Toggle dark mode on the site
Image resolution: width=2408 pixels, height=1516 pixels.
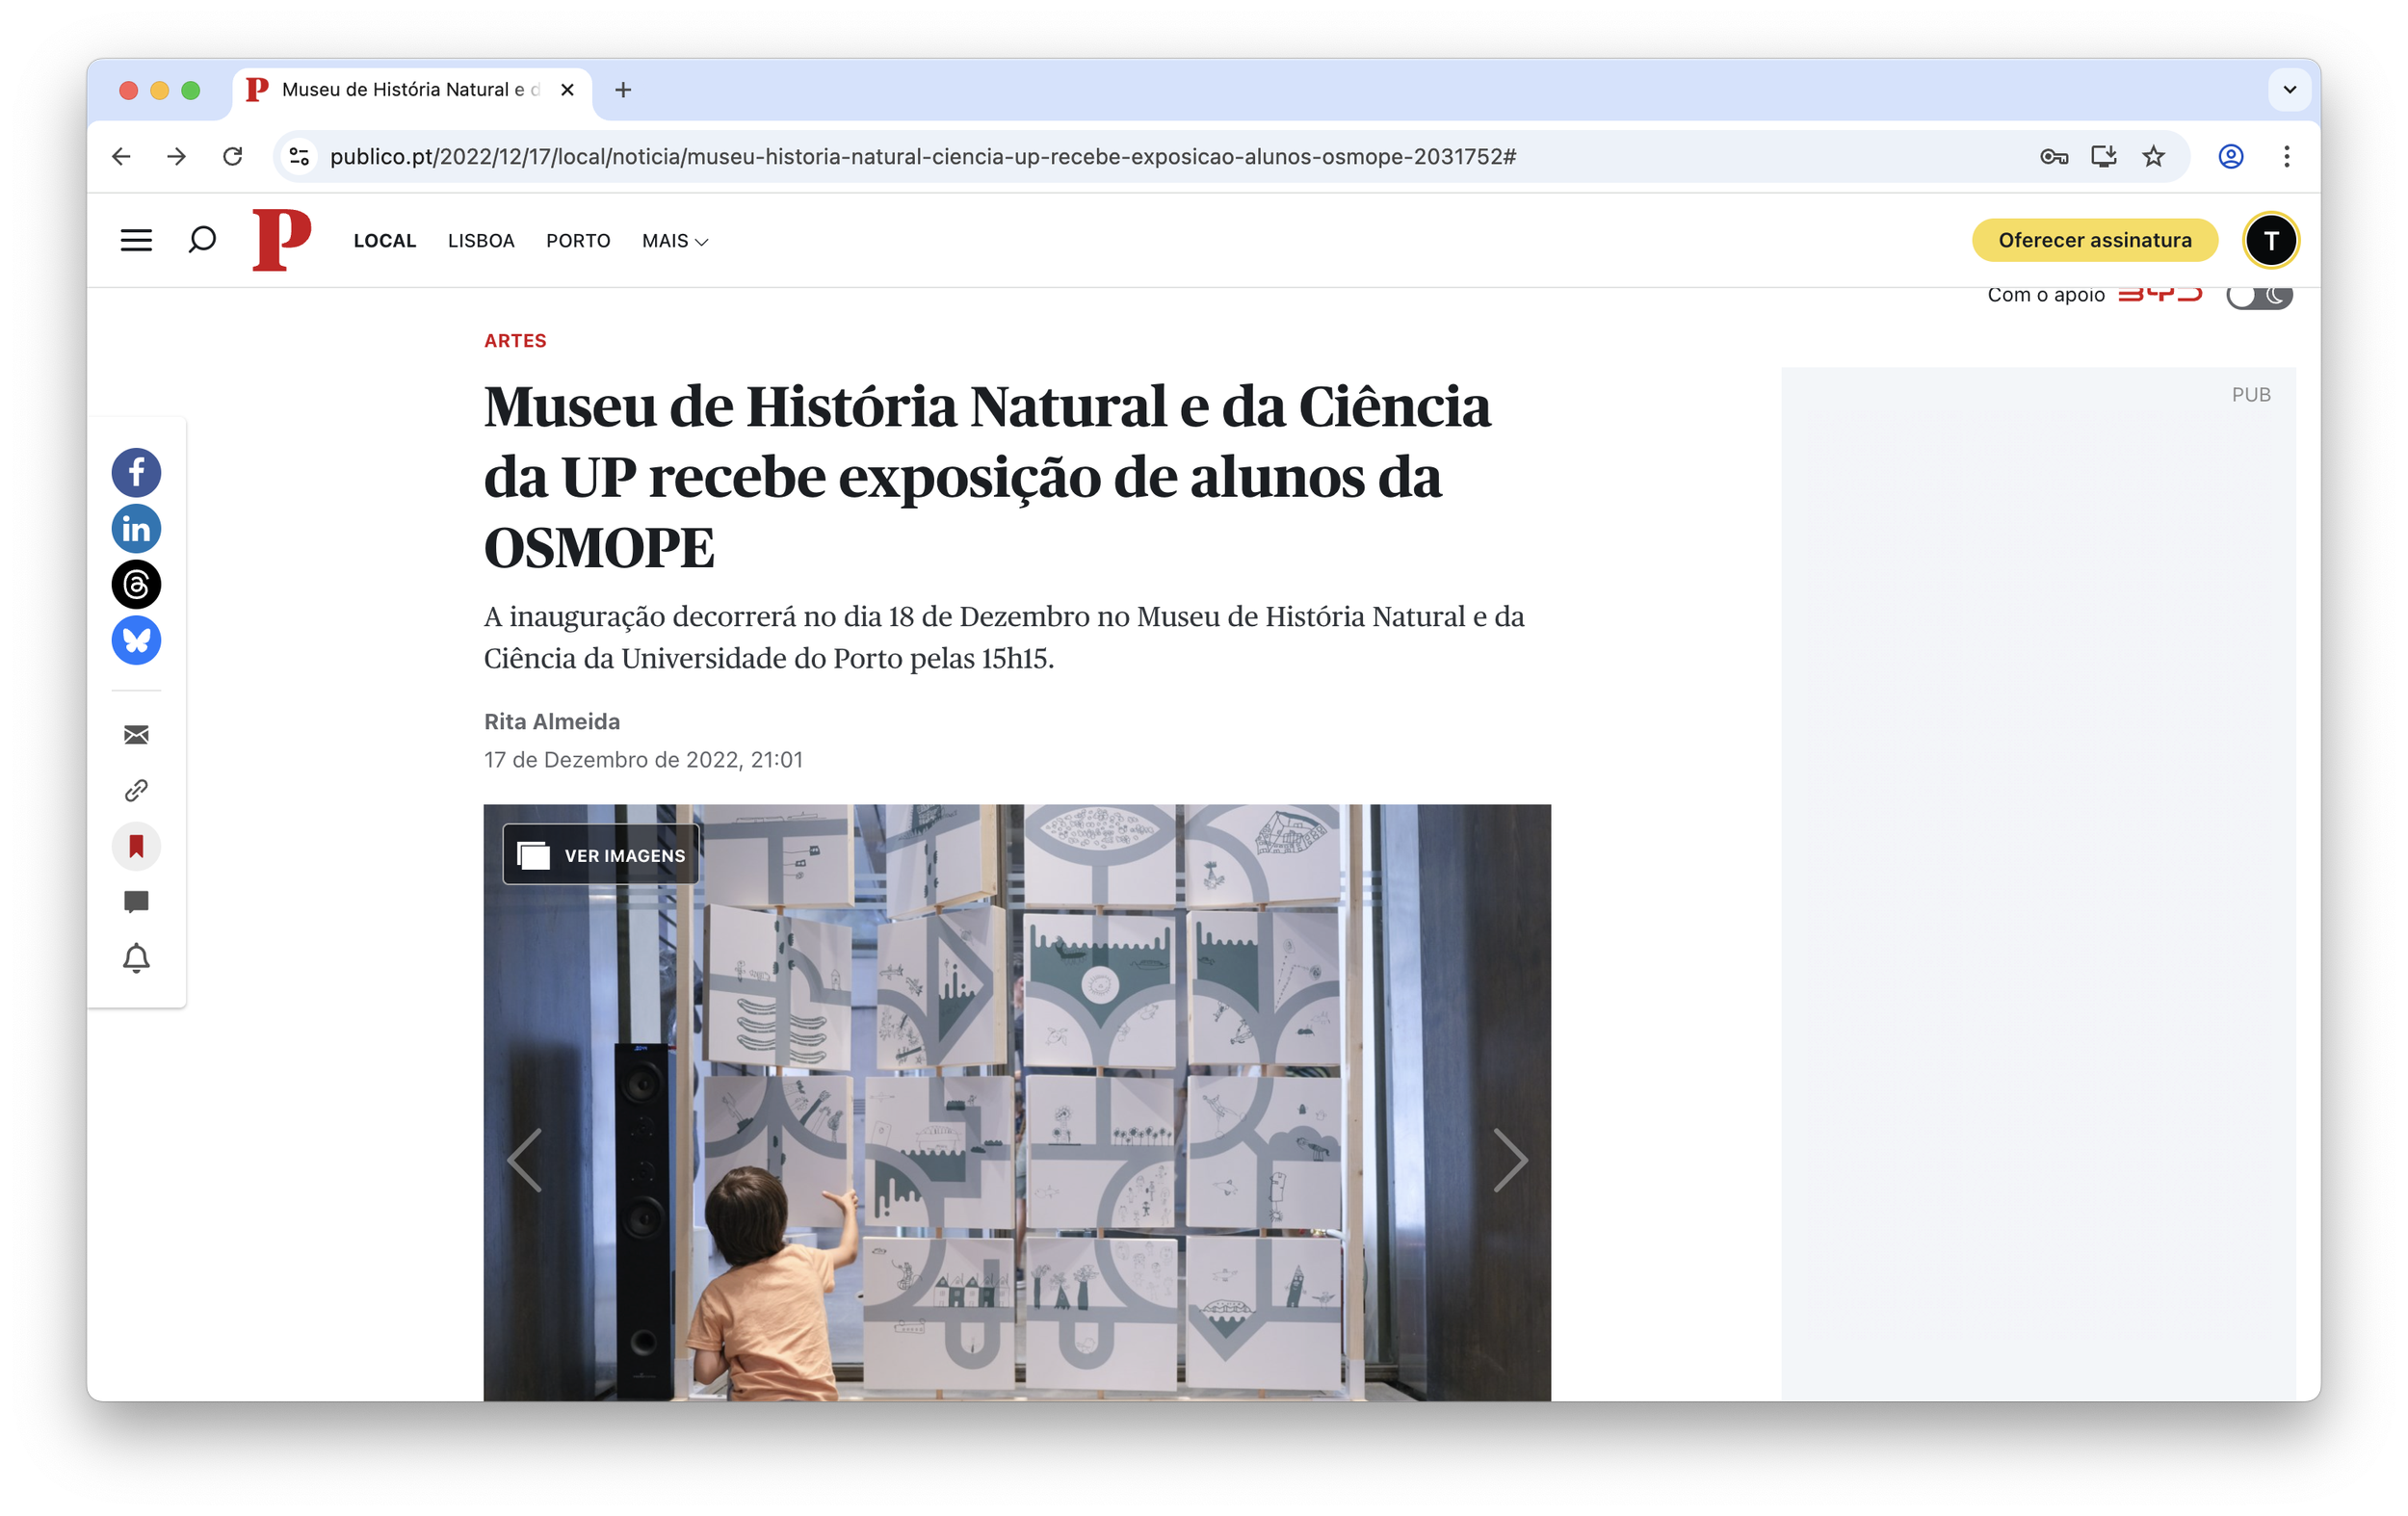(2258, 295)
